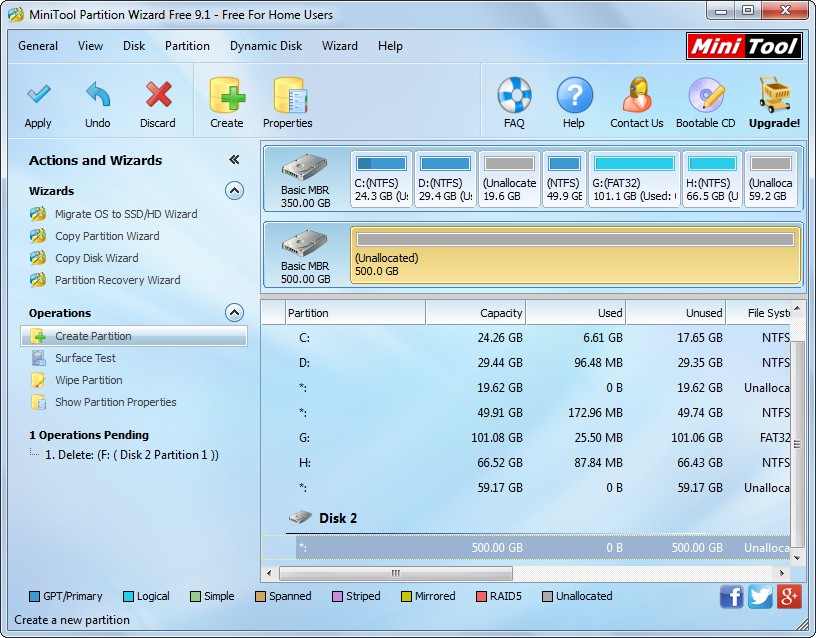The height and width of the screenshot is (638, 816).
Task: Select the 500.00 GB Basic MBR disk icon
Action: [304, 244]
